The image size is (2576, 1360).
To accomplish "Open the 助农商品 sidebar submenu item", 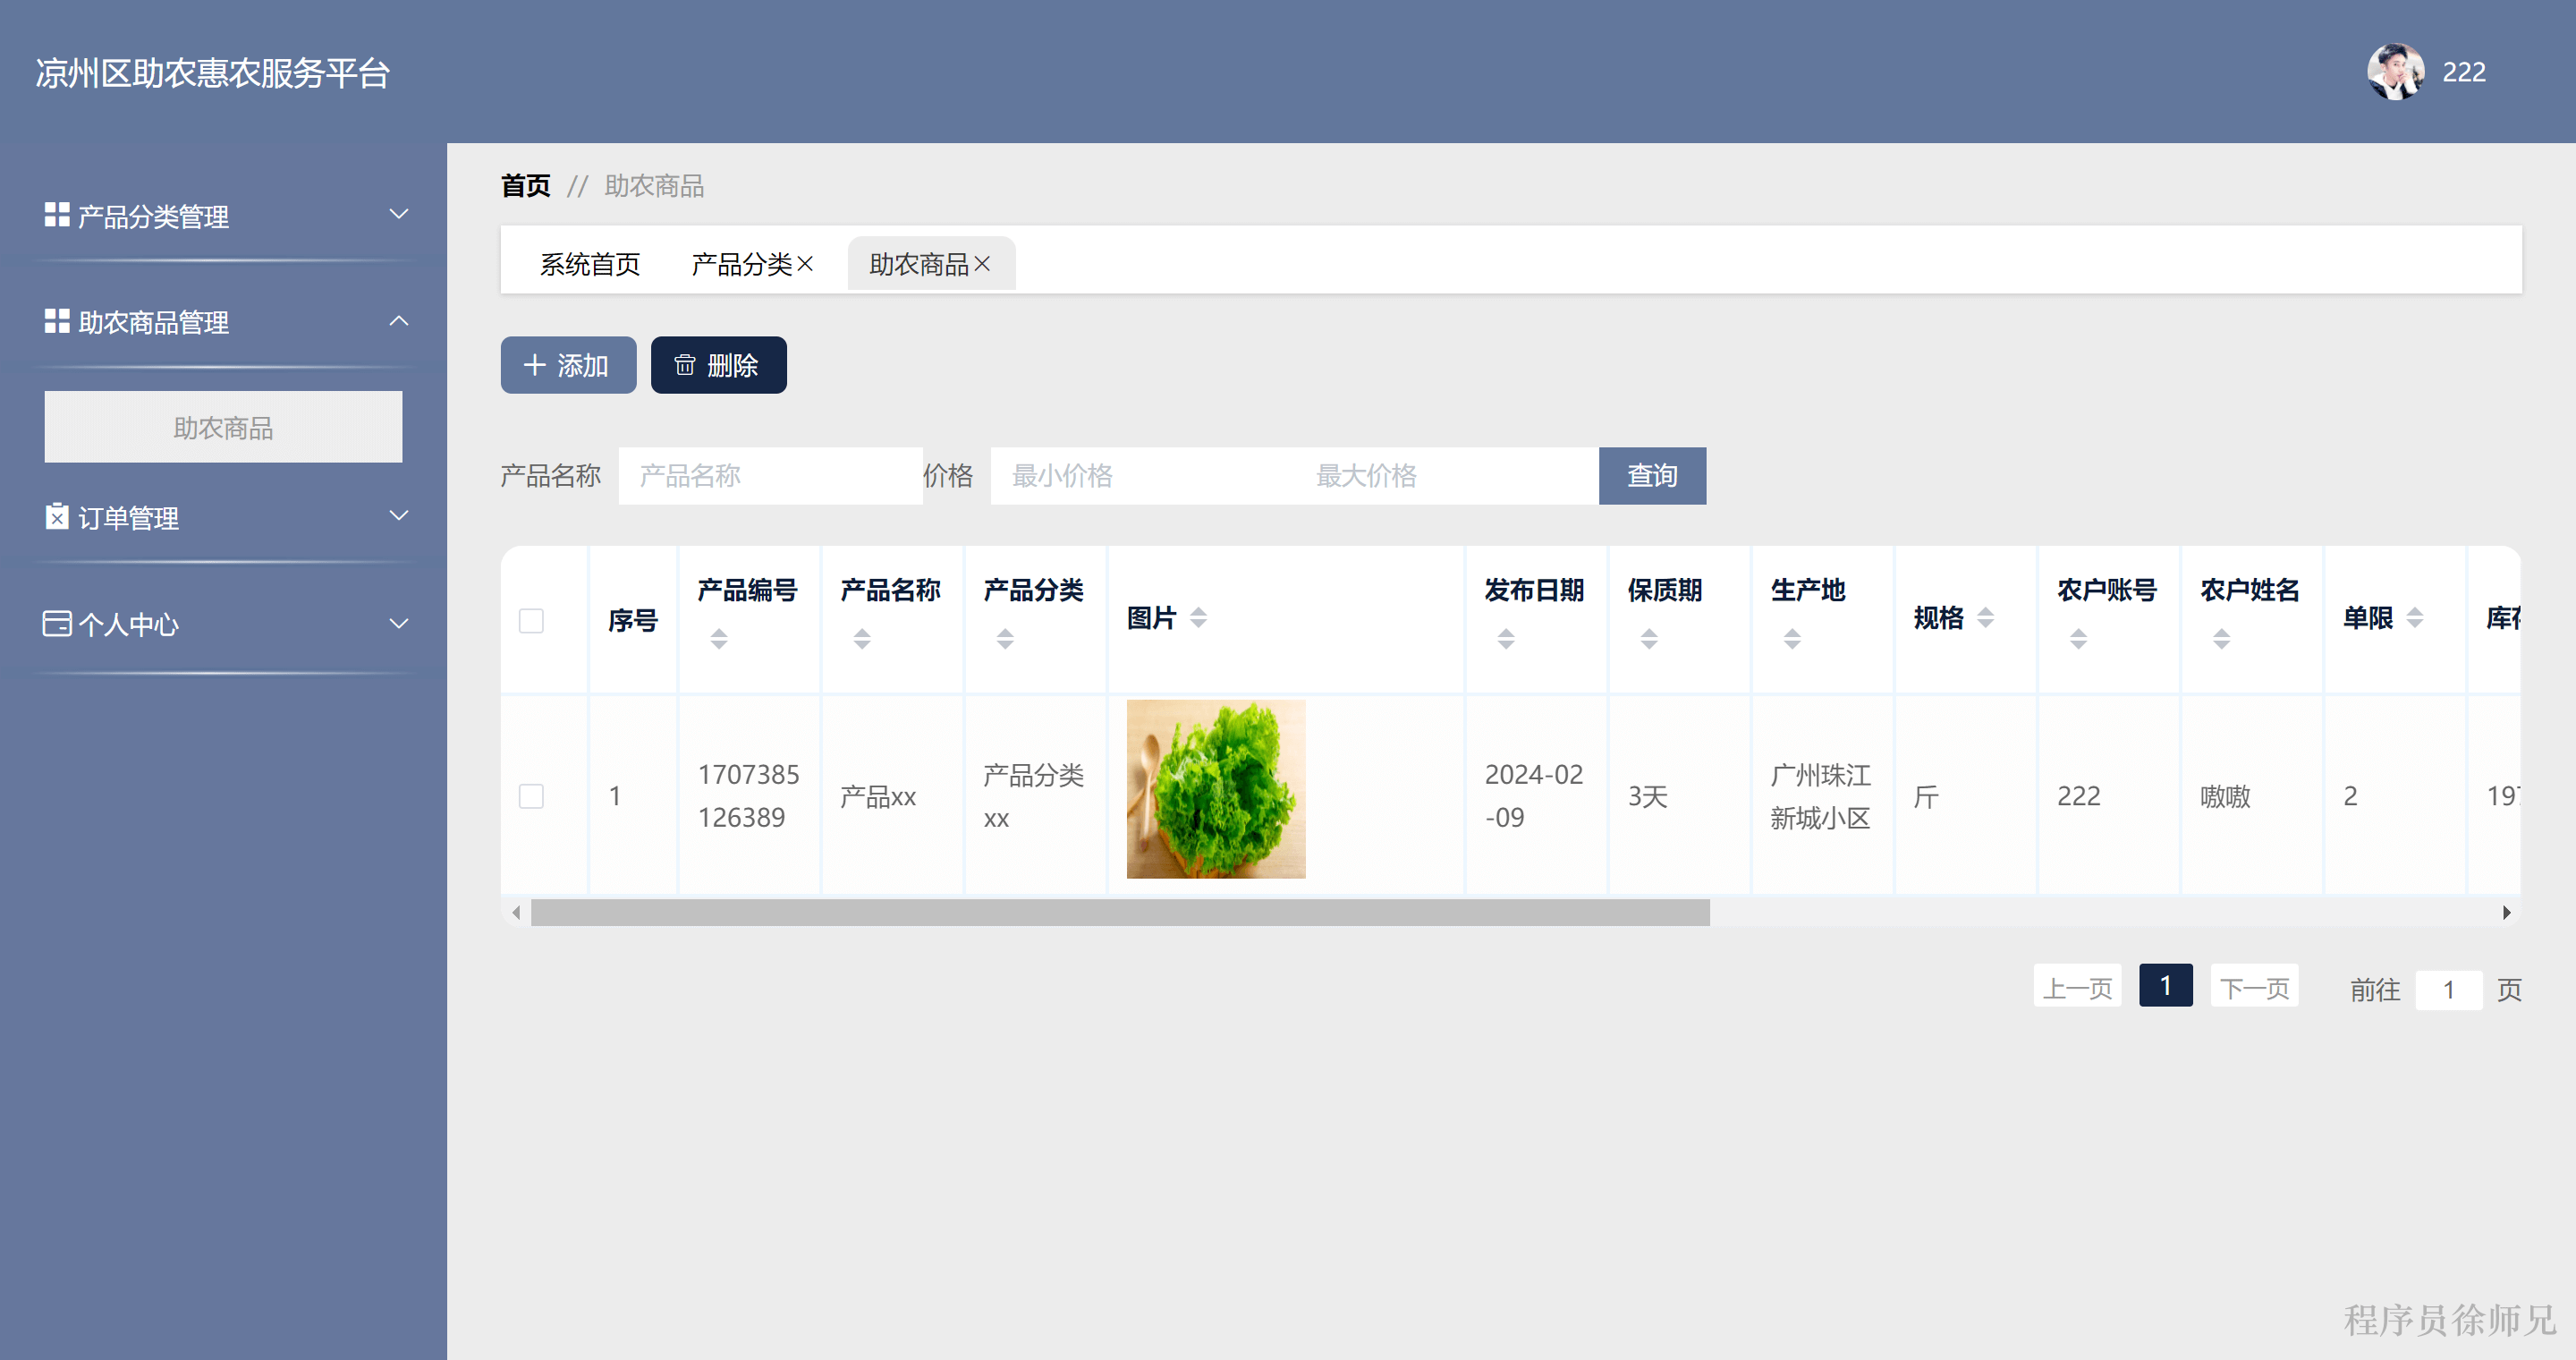I will [223, 427].
